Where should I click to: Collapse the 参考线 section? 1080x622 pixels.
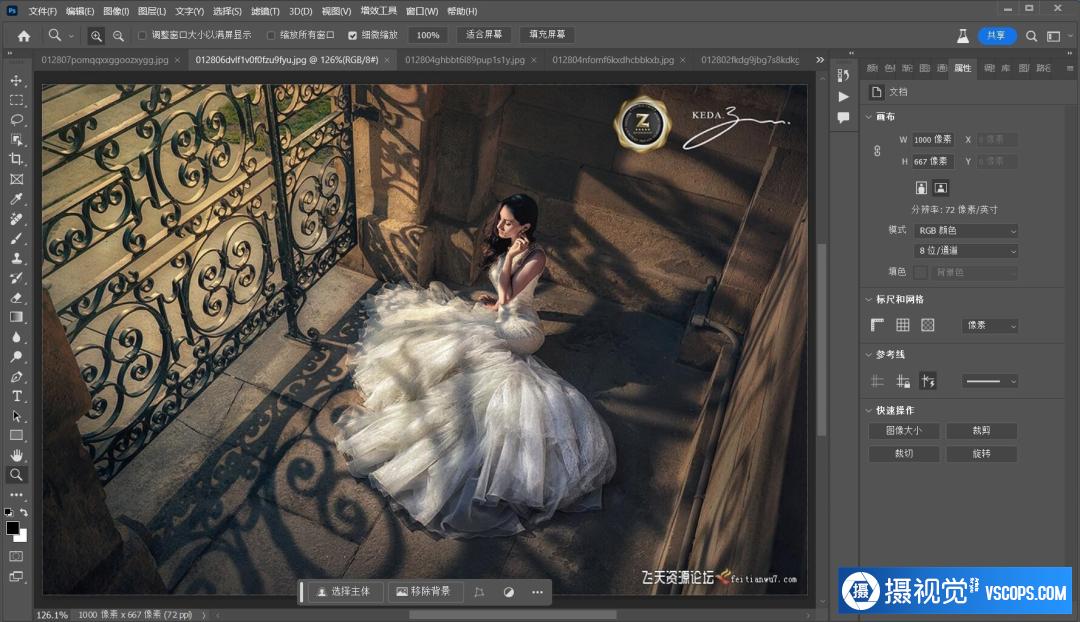(869, 355)
